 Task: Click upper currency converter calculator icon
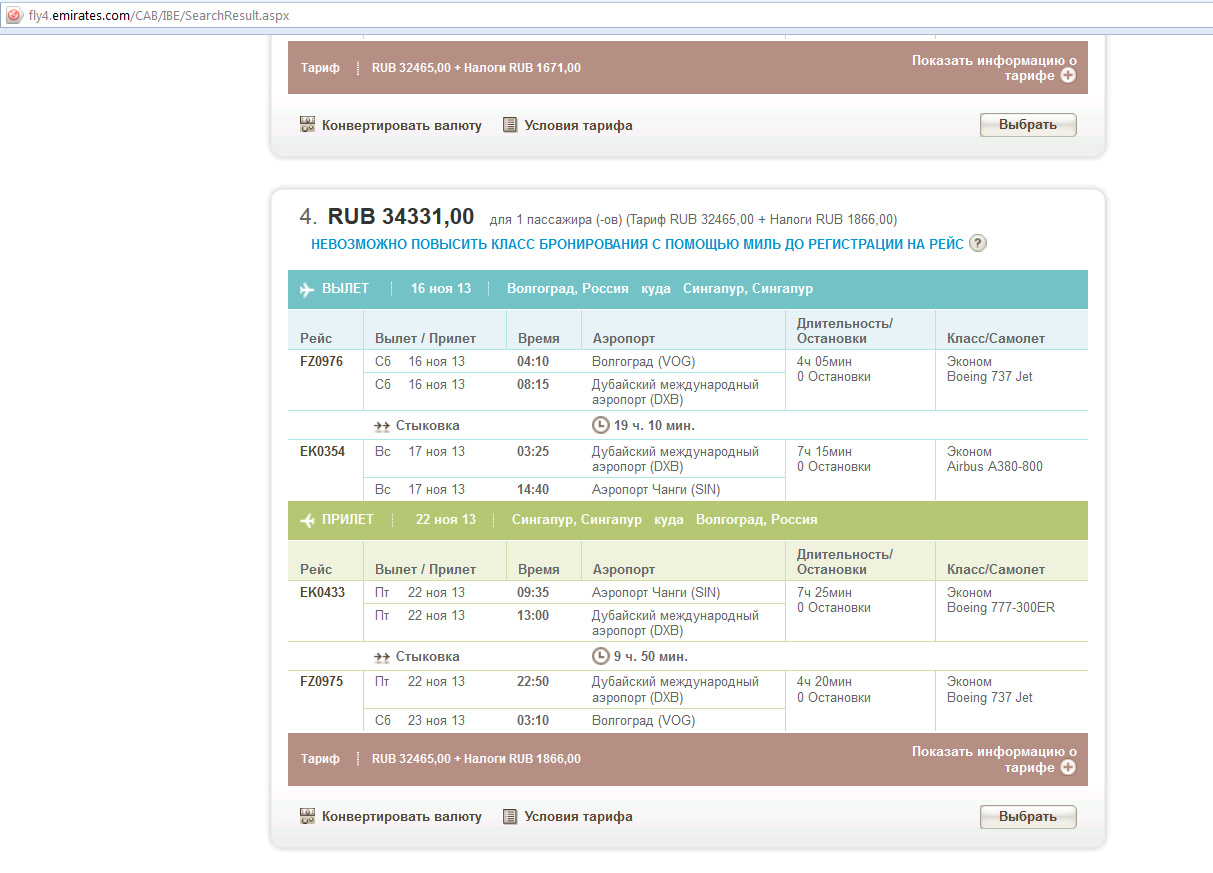308,125
